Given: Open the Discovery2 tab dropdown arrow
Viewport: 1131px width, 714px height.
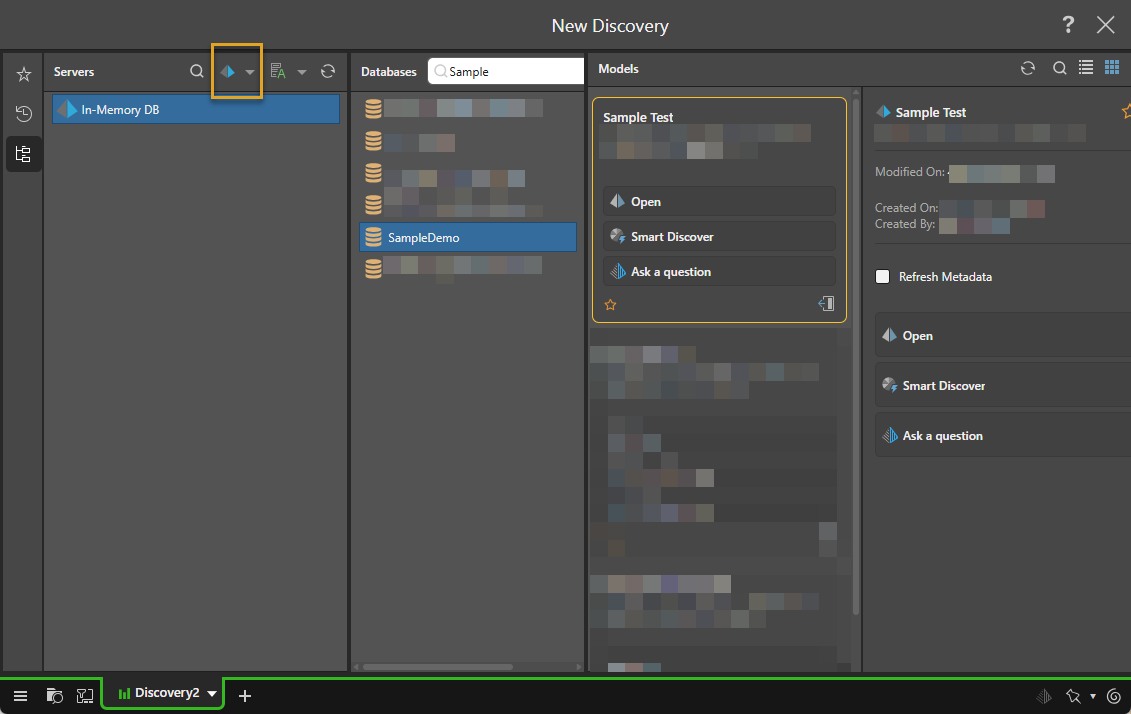Looking at the screenshot, I should (212, 694).
